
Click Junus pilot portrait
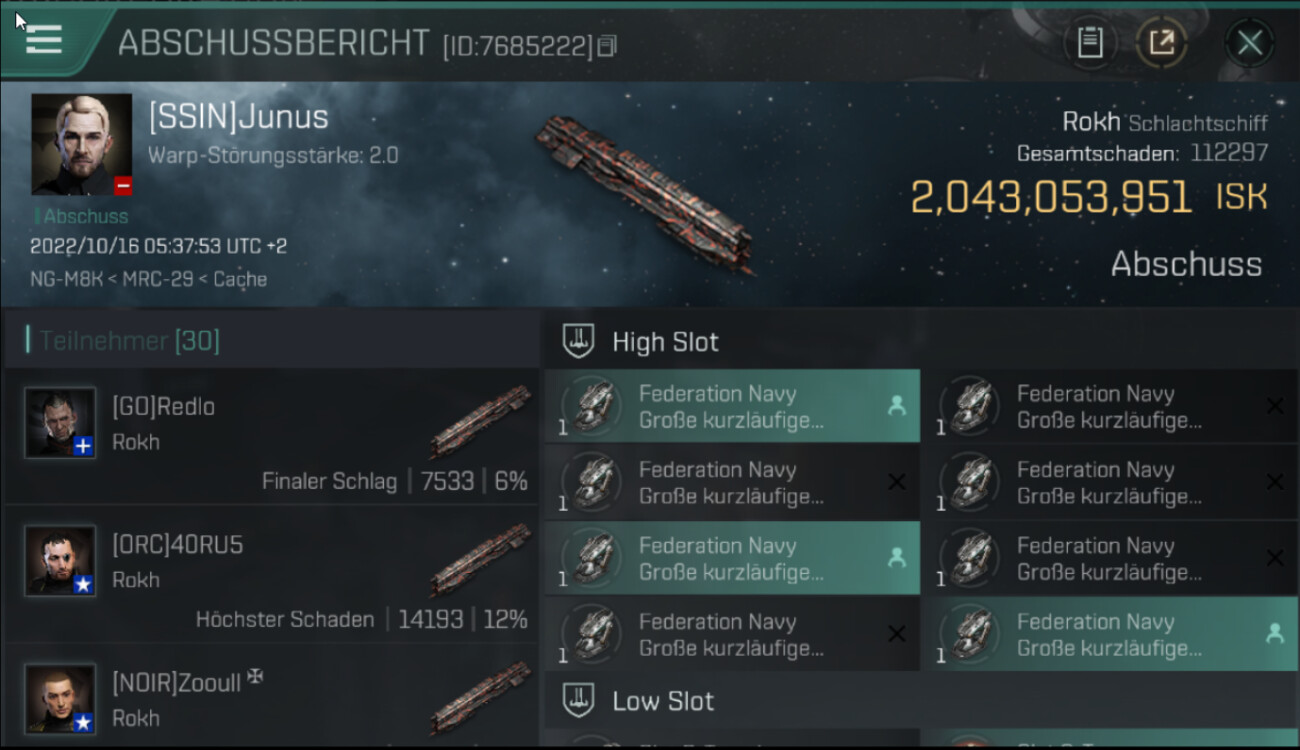(81, 144)
